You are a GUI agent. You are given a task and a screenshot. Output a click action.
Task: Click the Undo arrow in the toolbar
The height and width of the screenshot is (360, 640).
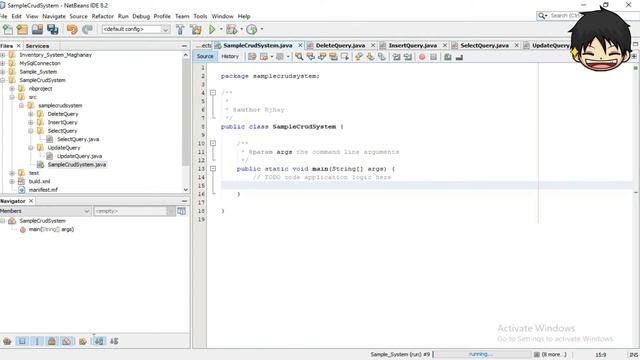(72, 29)
